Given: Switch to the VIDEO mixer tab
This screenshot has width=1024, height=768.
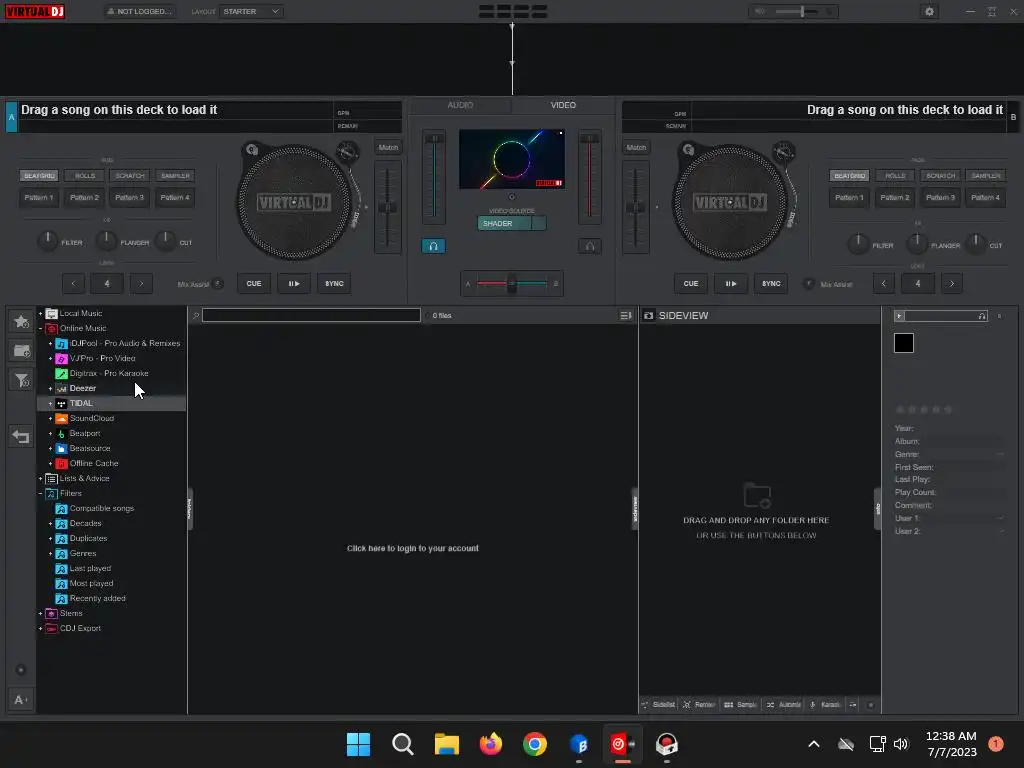Looking at the screenshot, I should tap(563, 105).
